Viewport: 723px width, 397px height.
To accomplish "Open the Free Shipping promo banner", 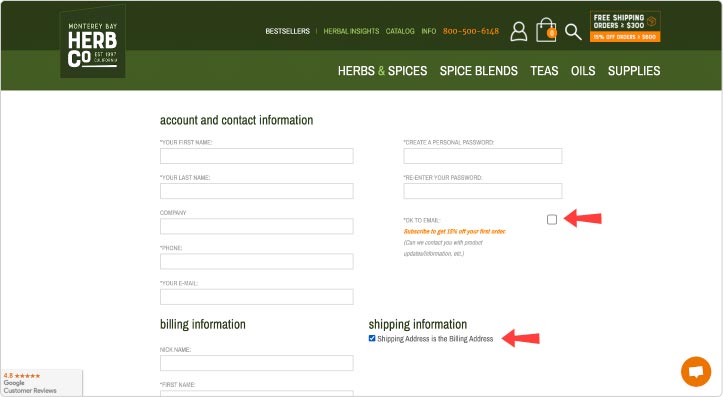I will [x=625, y=27].
